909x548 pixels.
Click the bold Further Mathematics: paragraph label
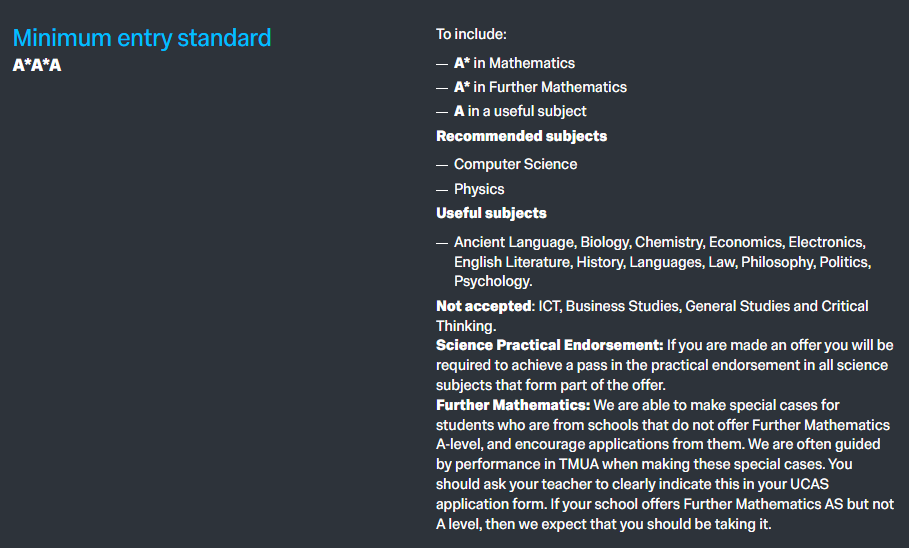click(x=513, y=405)
